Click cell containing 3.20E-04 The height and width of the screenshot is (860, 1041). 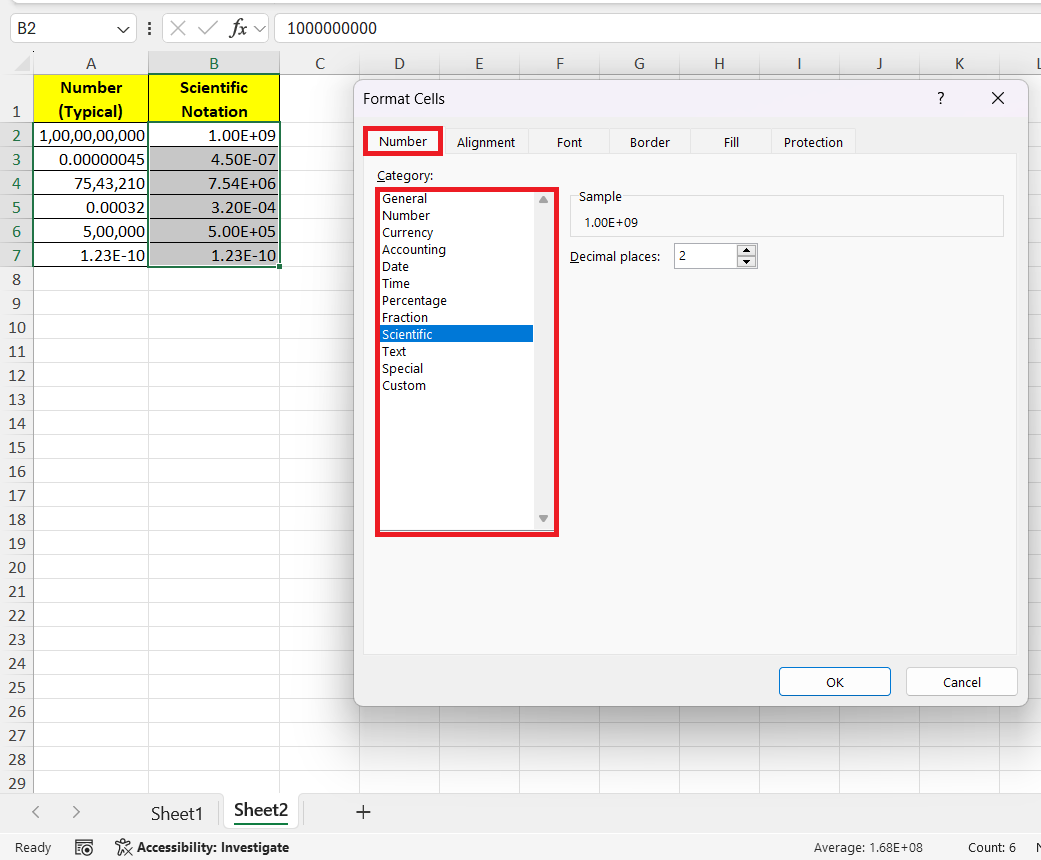(x=214, y=207)
